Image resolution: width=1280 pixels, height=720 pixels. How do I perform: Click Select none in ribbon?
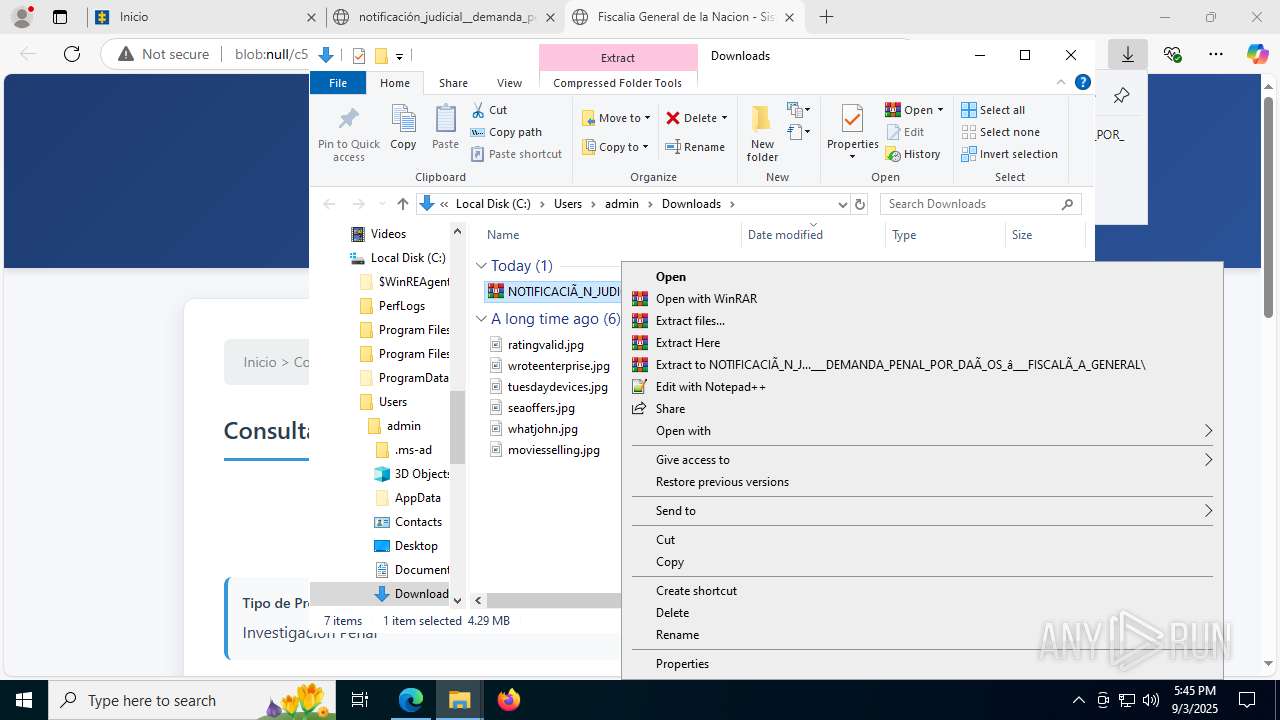[x=1000, y=132]
